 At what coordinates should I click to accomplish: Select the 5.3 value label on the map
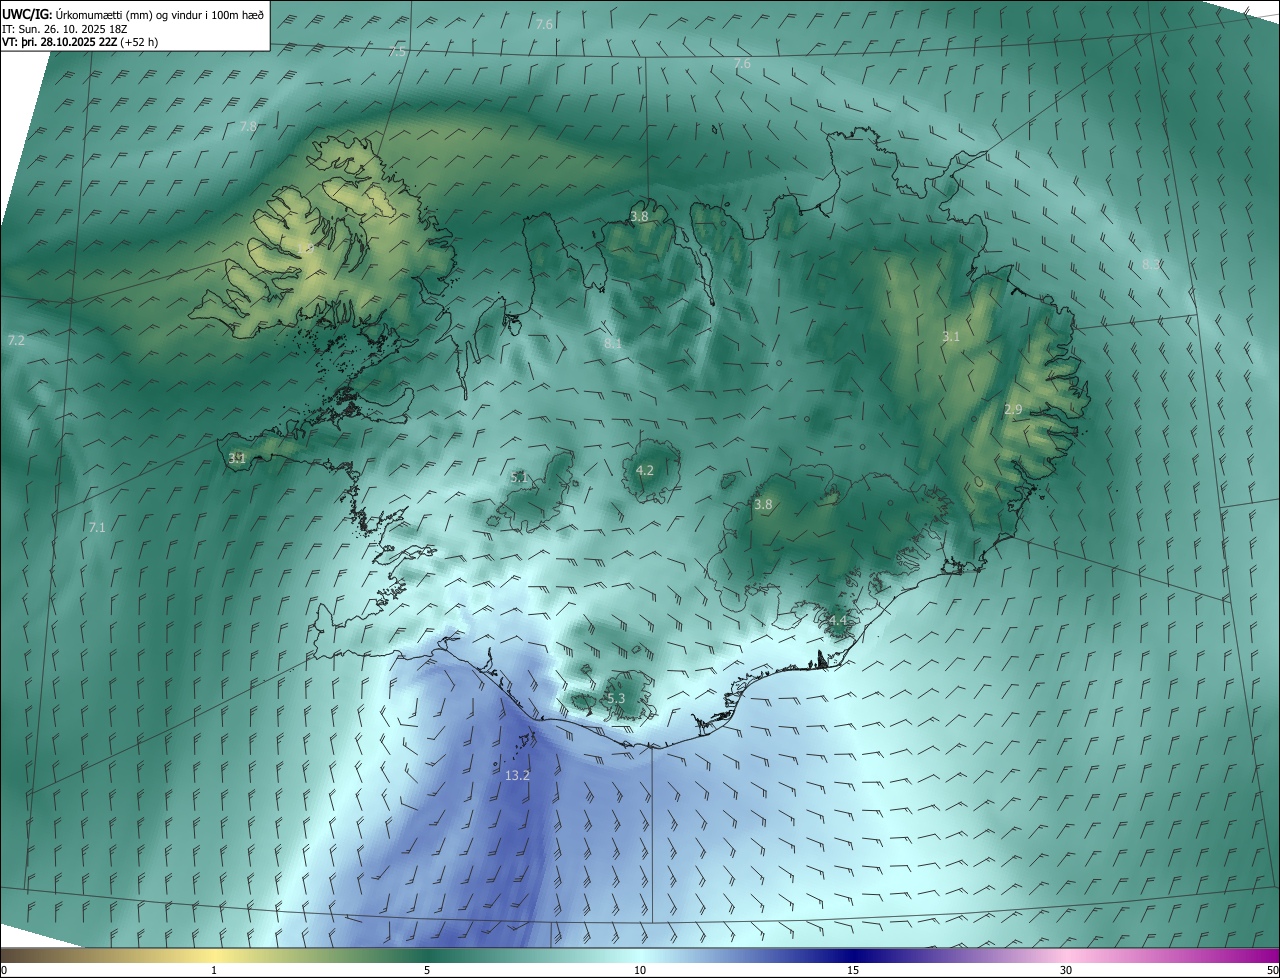tap(616, 698)
